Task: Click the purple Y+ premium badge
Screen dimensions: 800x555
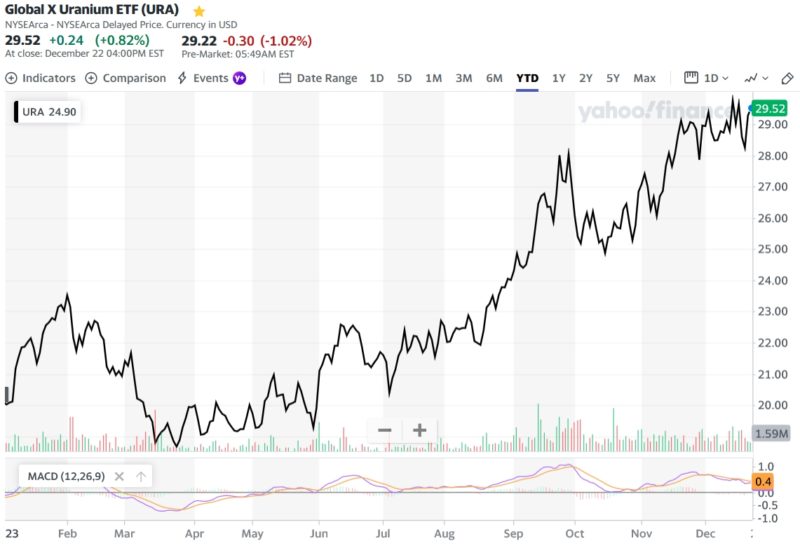Action: 239,78
